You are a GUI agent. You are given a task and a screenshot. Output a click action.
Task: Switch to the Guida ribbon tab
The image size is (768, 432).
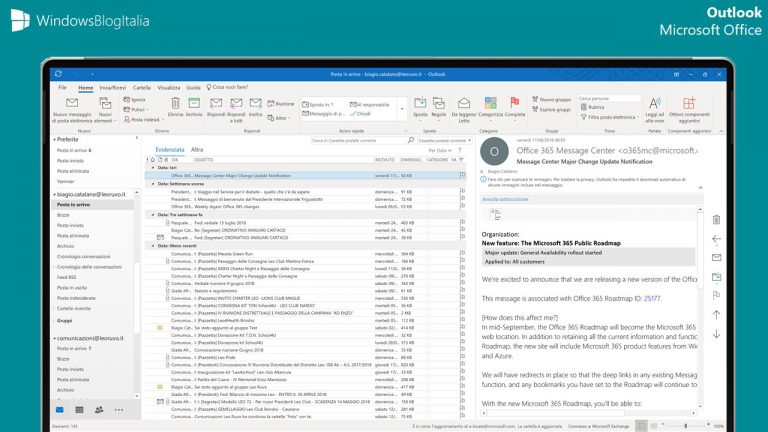[x=193, y=87]
